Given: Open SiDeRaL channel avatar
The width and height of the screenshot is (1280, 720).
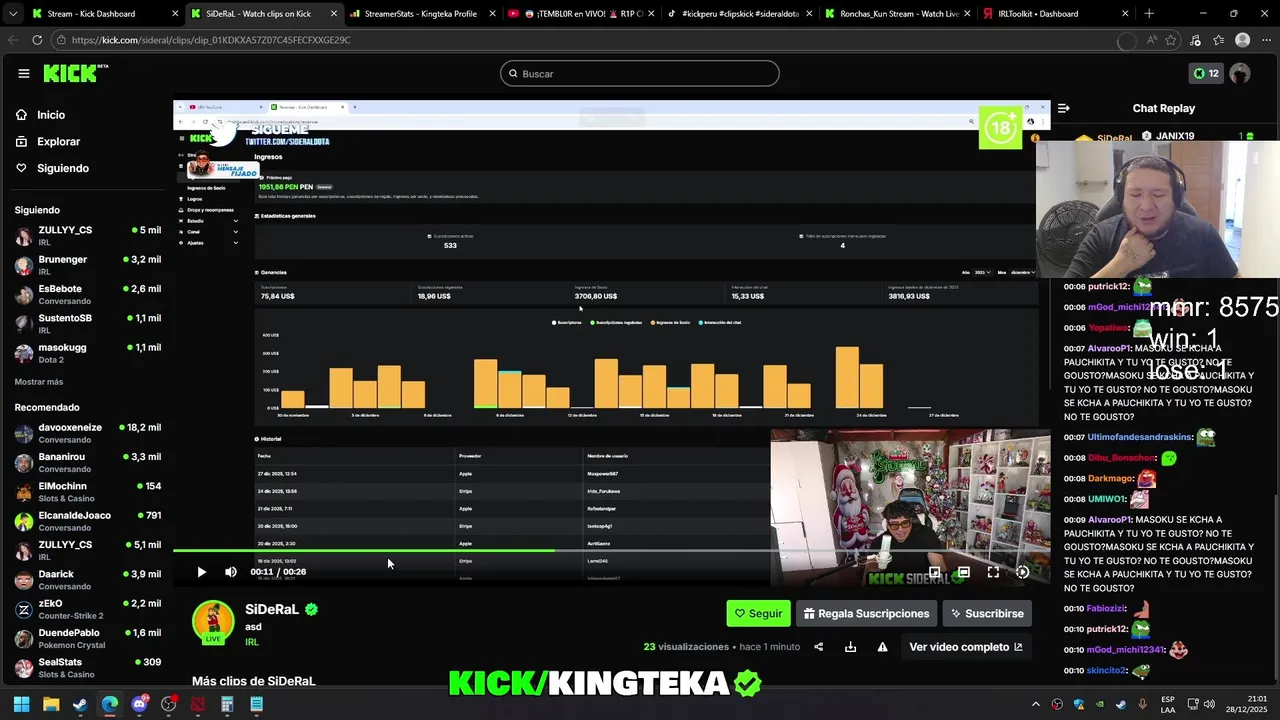Looking at the screenshot, I should pyautogui.click(x=213, y=621).
